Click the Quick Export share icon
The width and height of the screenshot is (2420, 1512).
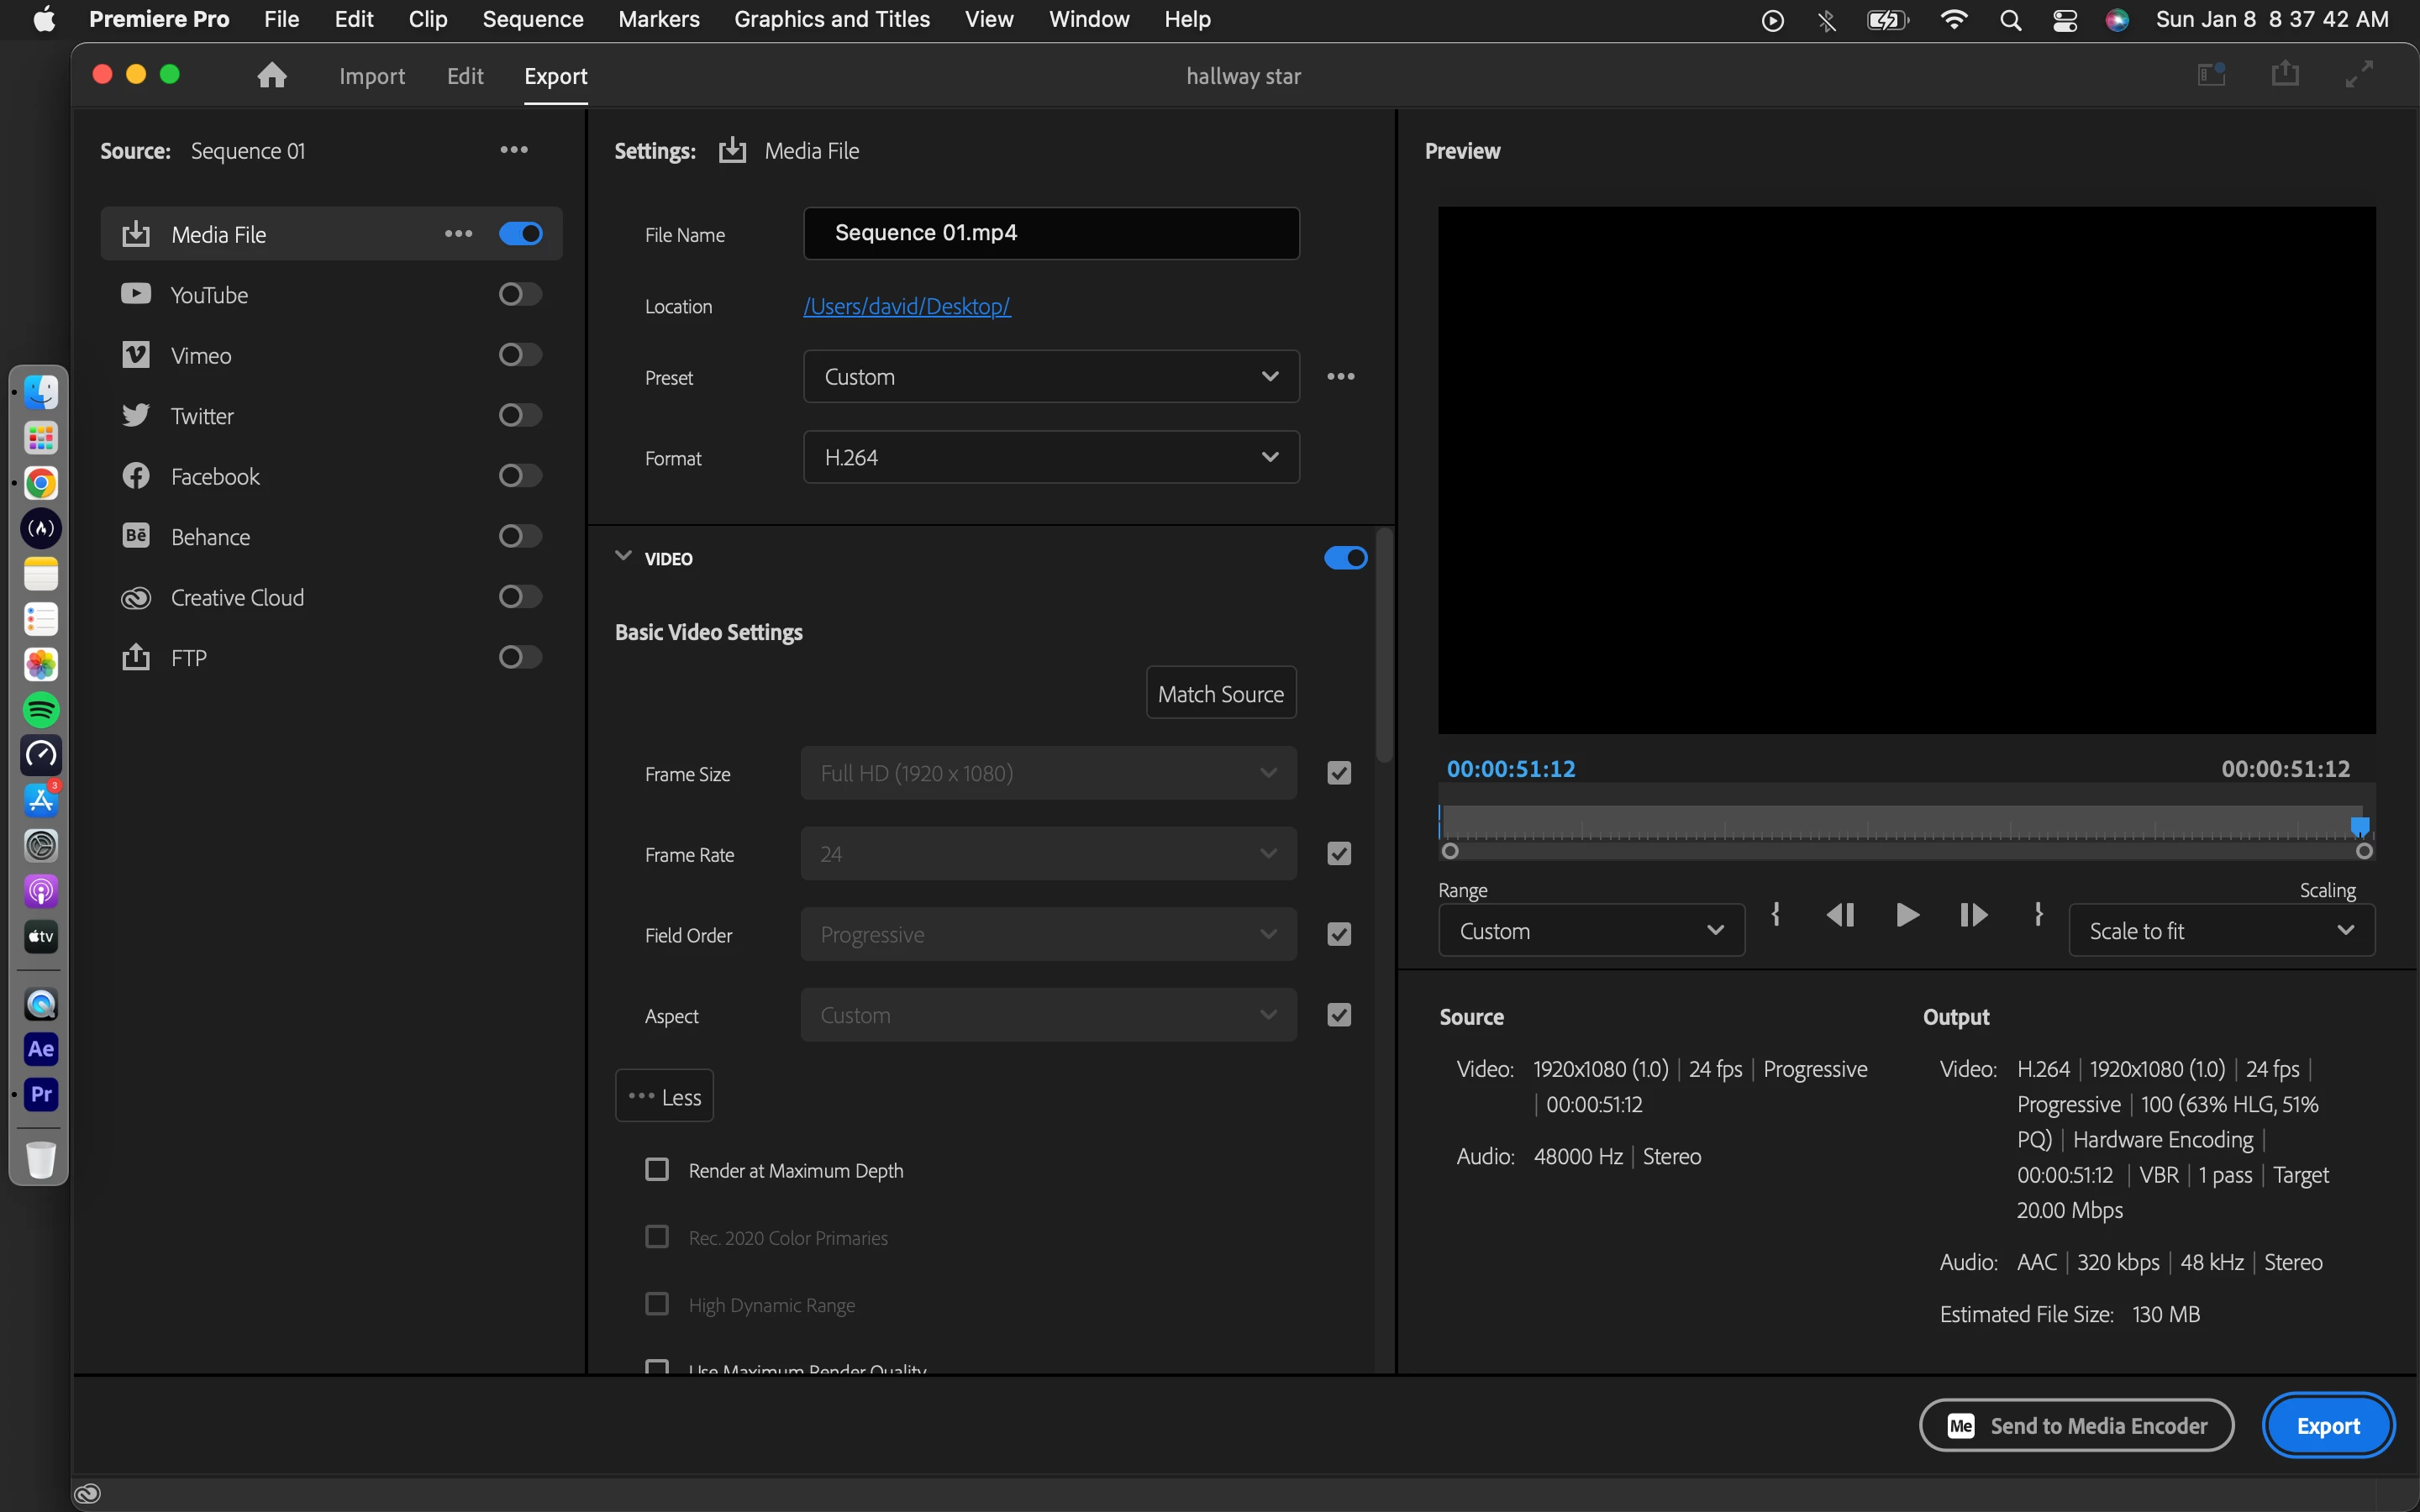click(2285, 75)
